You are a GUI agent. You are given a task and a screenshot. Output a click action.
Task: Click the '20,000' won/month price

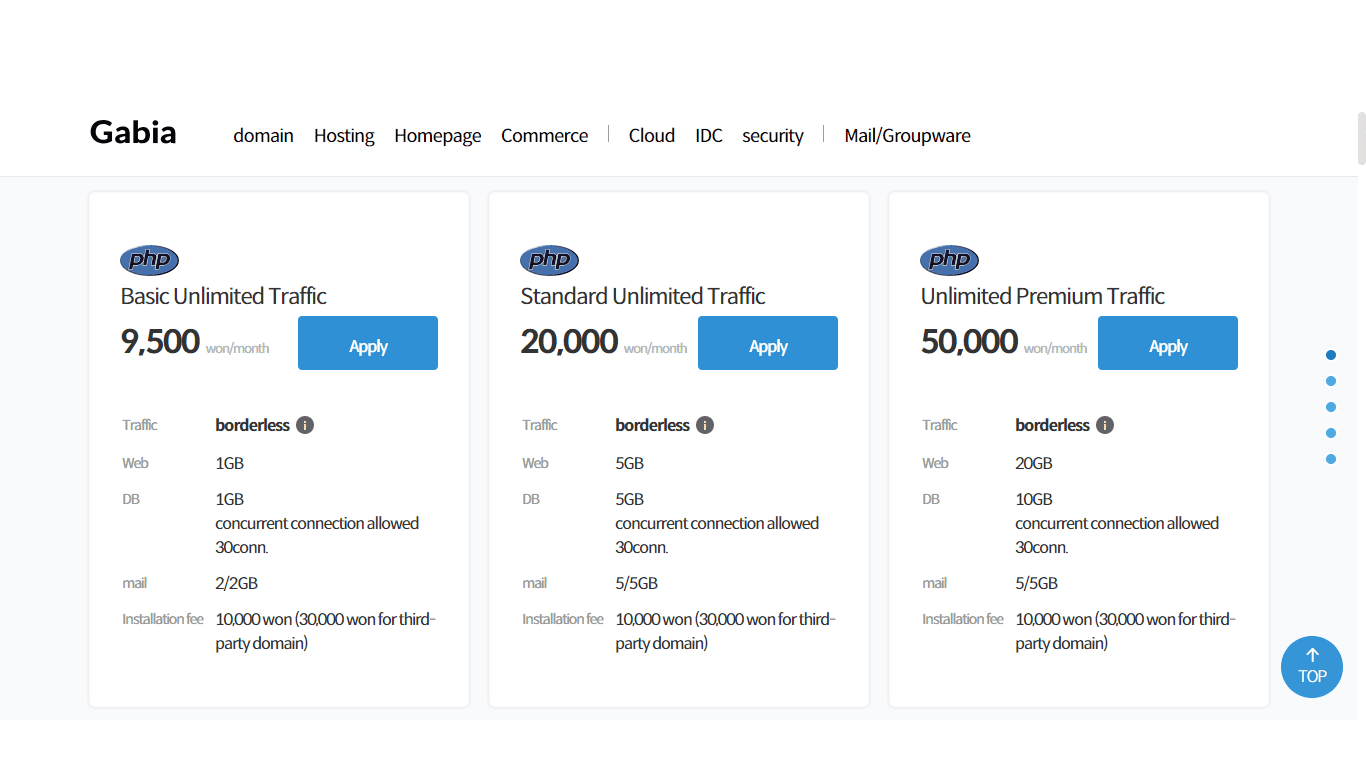(569, 341)
